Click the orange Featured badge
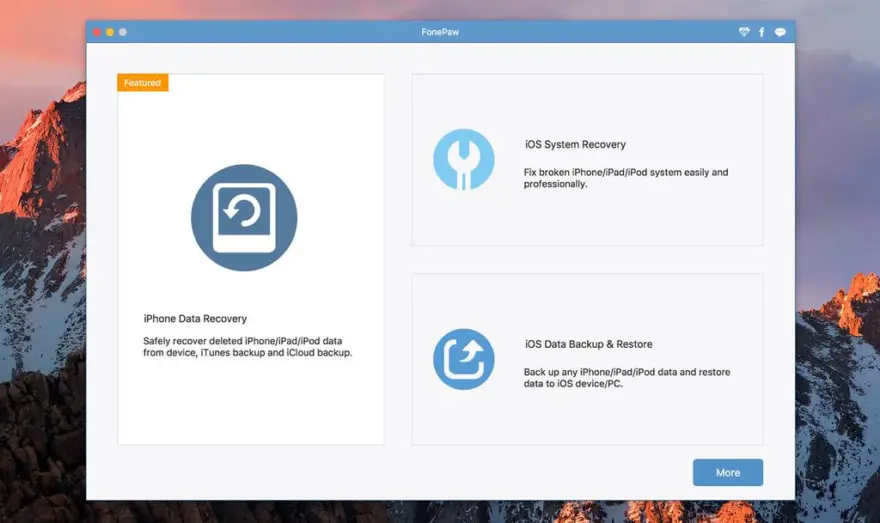This screenshot has width=880, height=523. (x=143, y=82)
